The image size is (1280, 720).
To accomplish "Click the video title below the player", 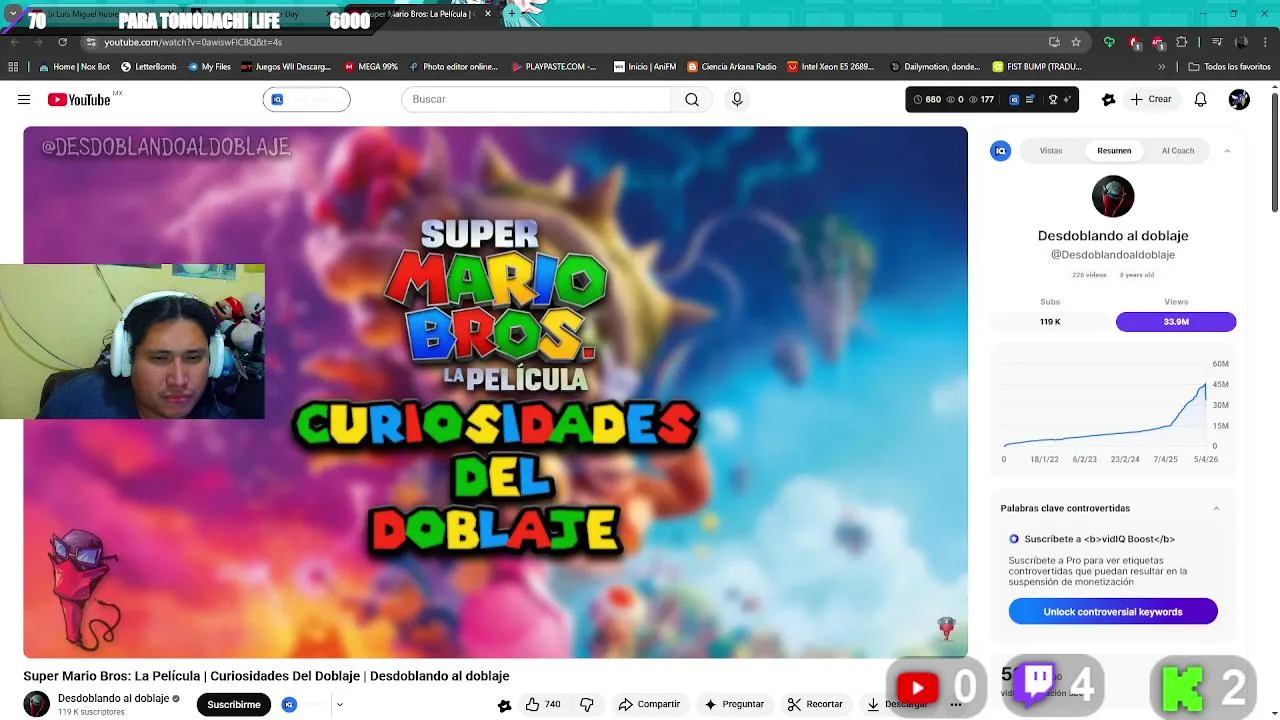I will (266, 676).
